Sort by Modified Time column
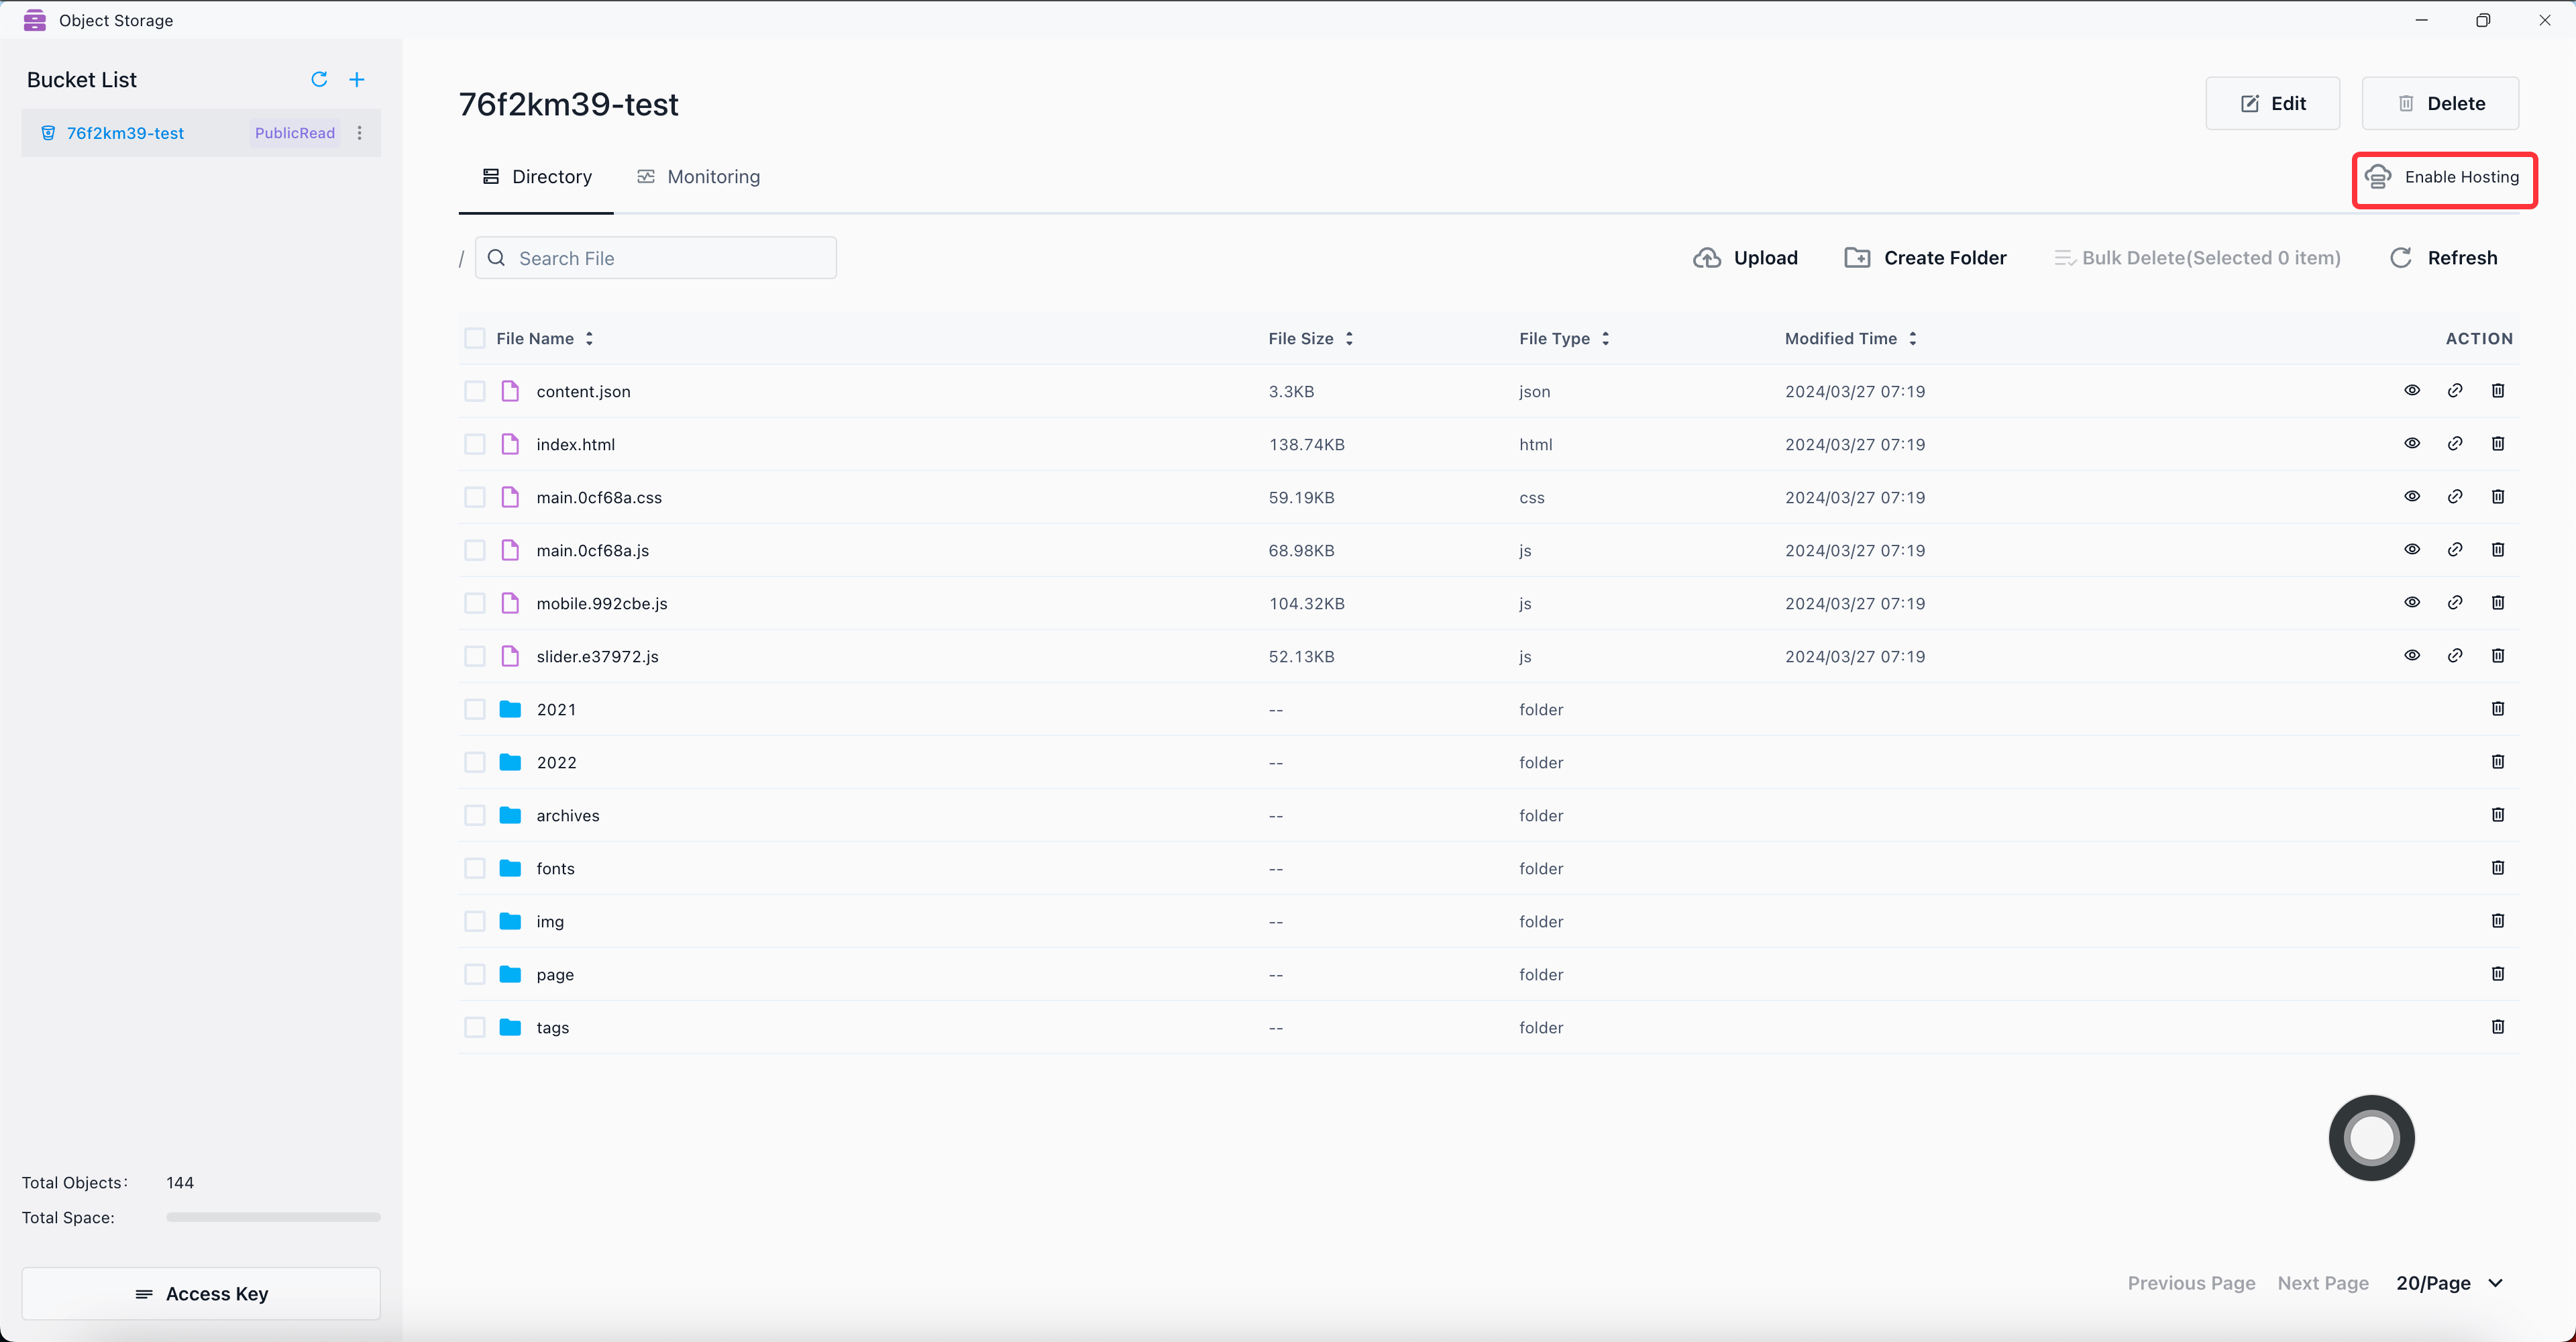Image resolution: width=2576 pixels, height=1342 pixels. point(1912,339)
